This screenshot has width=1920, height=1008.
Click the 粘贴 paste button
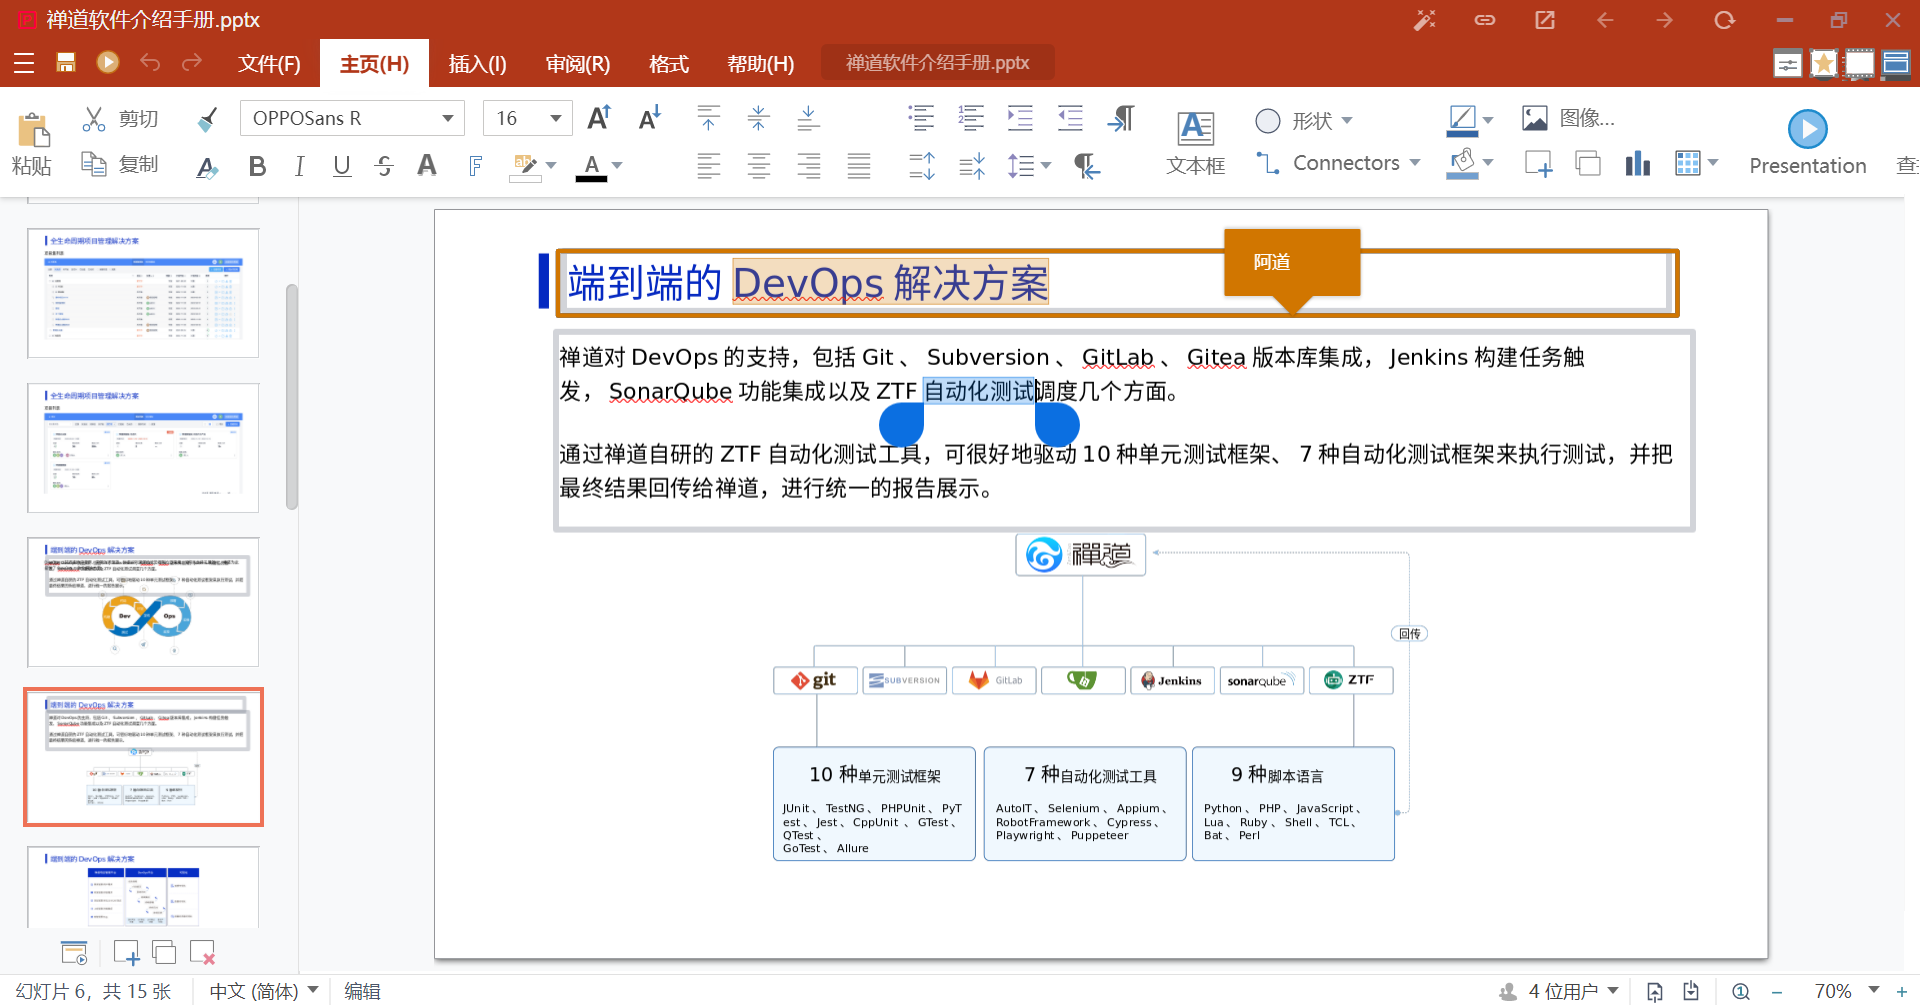(x=32, y=143)
